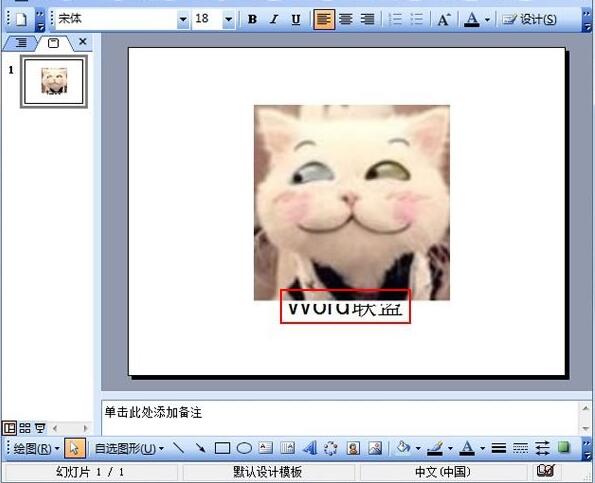Close the outline/slides pane
595x483 pixels.
pyautogui.click(x=82, y=41)
